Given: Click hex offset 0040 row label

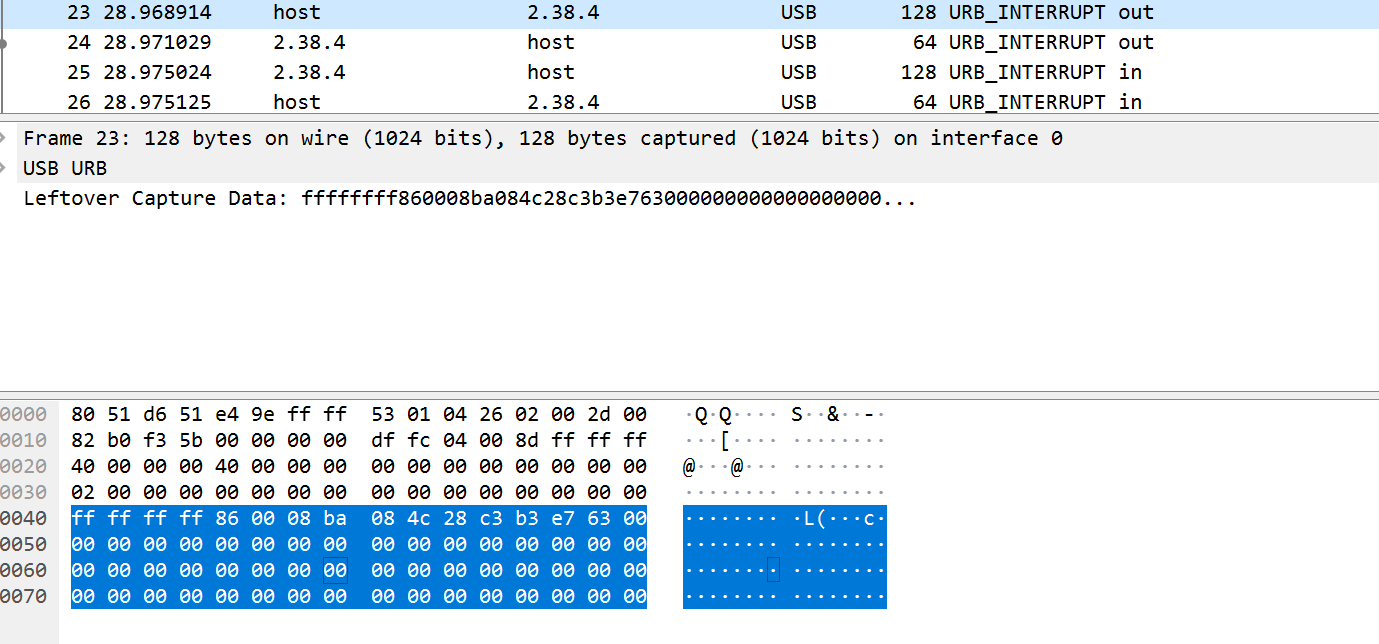Looking at the screenshot, I should (23, 519).
